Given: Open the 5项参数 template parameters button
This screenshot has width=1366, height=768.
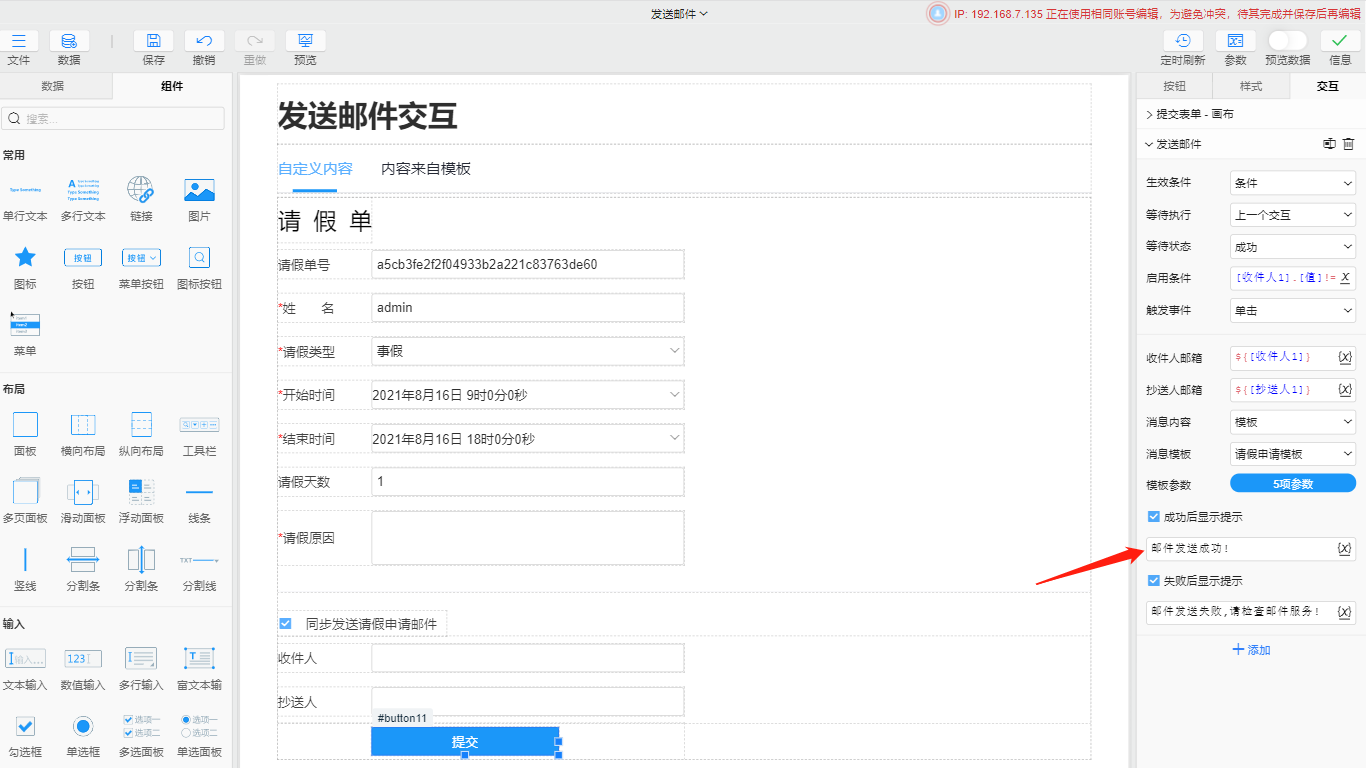Looking at the screenshot, I should 1292,485.
